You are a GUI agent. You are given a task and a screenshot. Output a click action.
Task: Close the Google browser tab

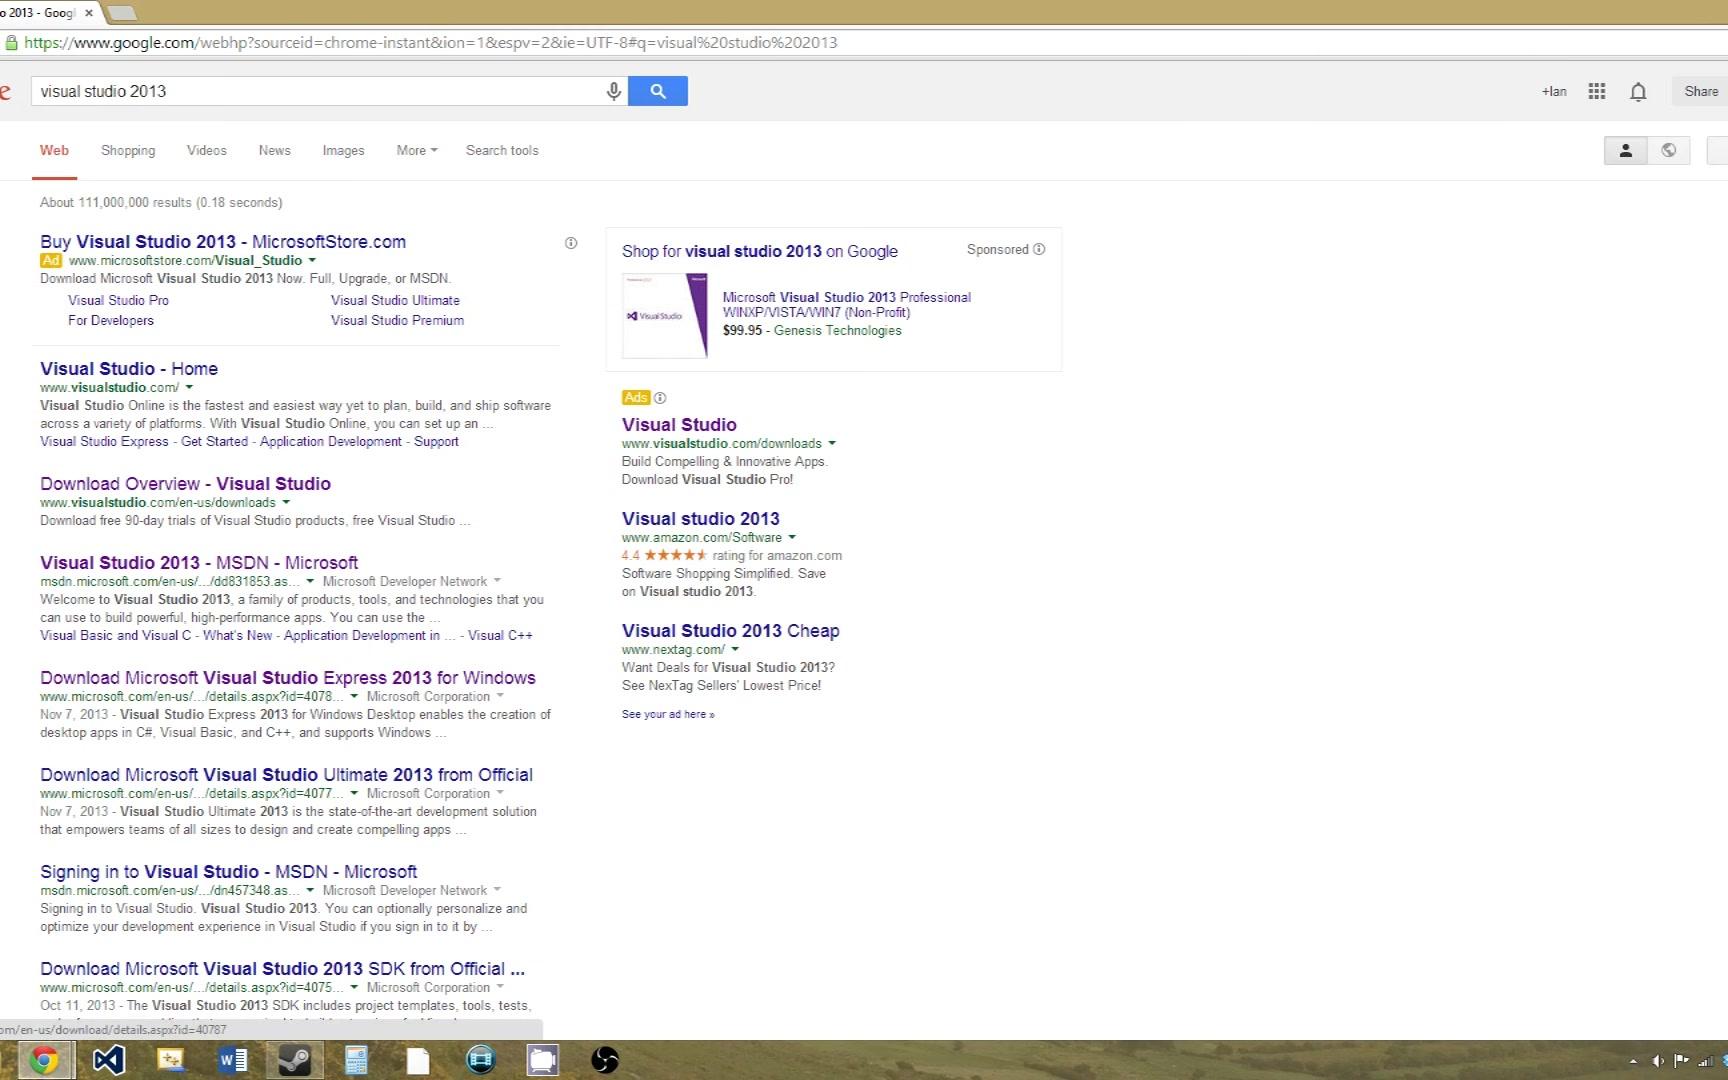pyautogui.click(x=88, y=13)
